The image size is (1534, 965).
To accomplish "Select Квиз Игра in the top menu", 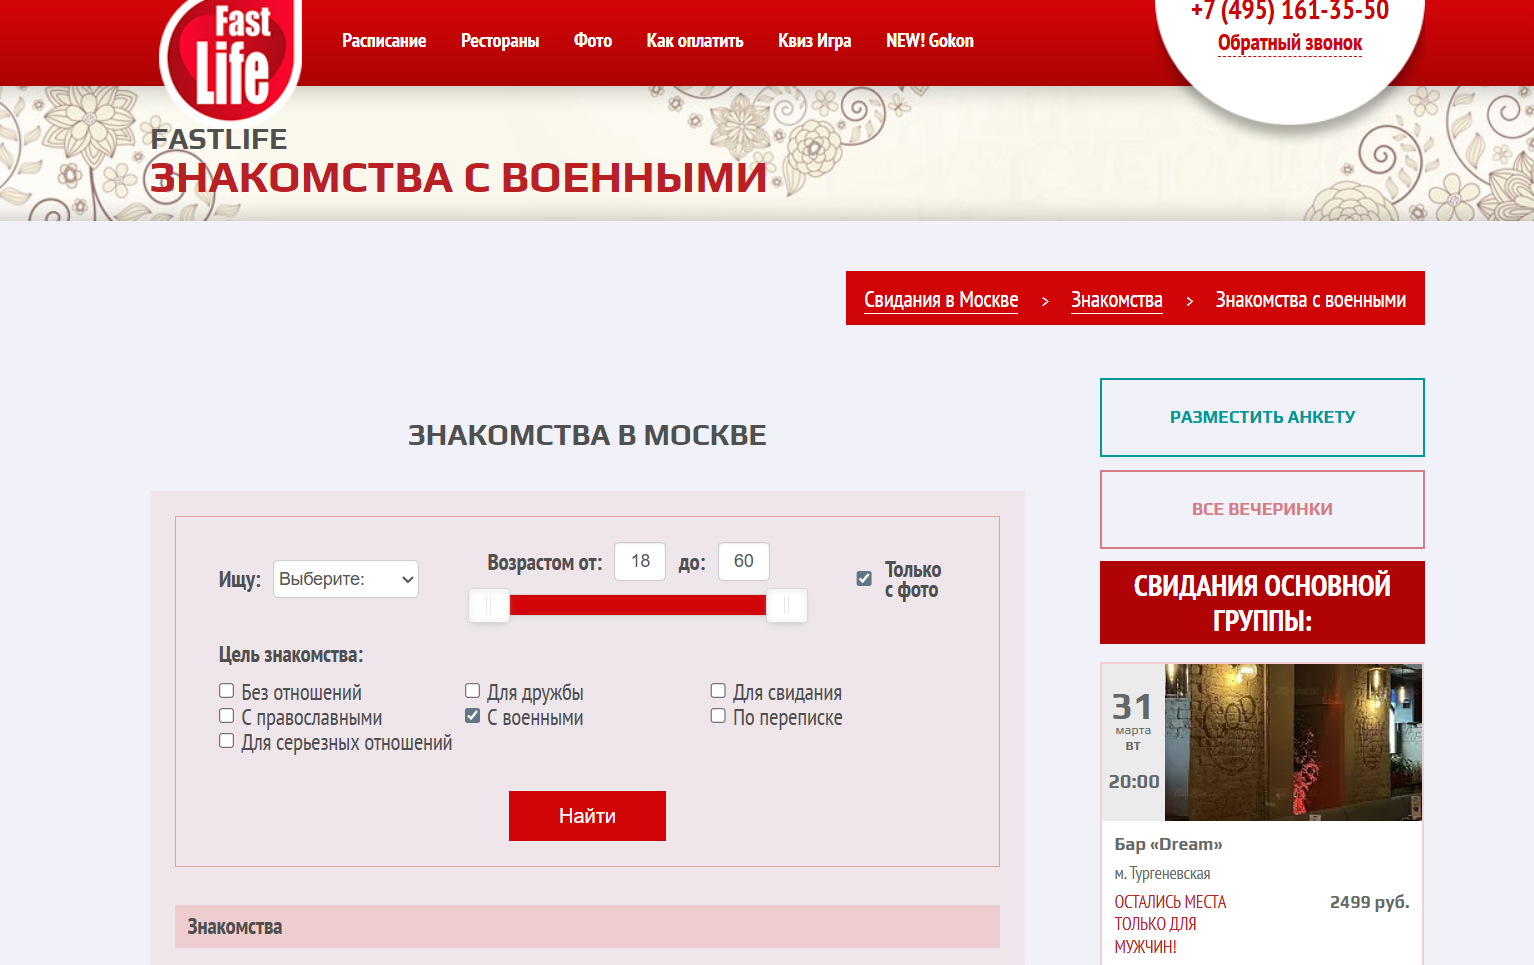I will click(x=815, y=41).
